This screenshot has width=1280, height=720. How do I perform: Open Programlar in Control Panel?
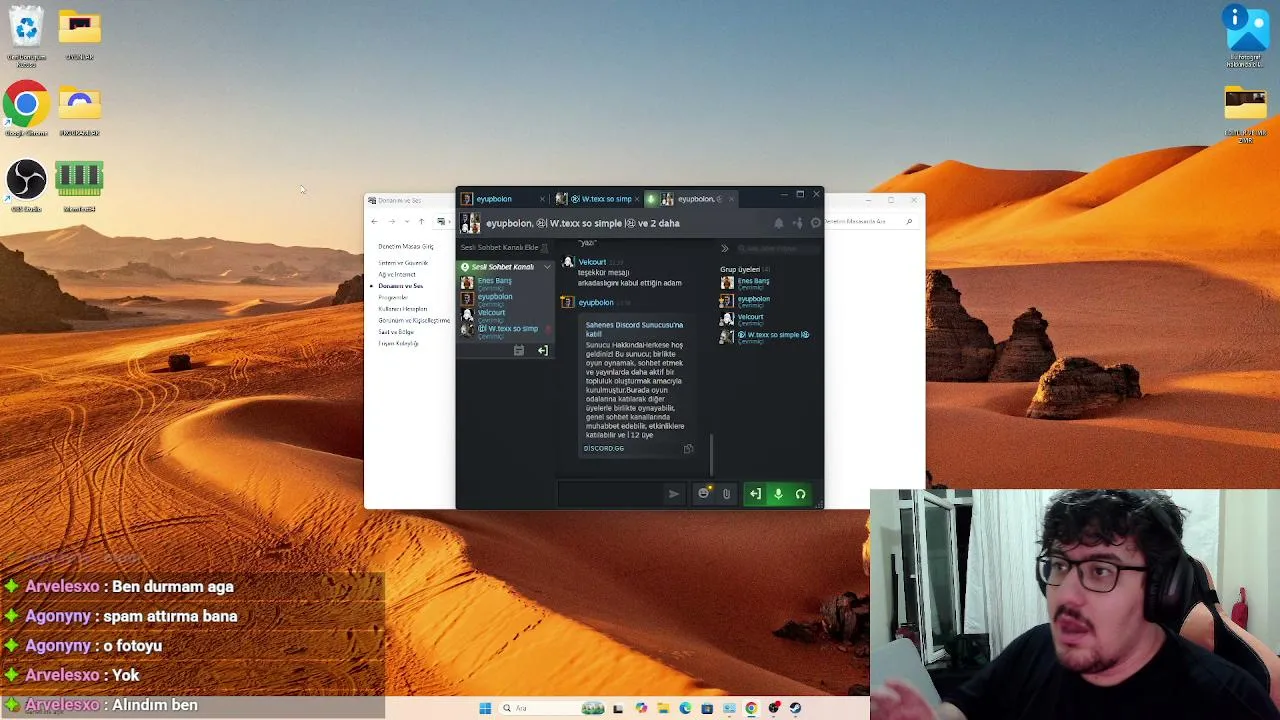tap(393, 297)
